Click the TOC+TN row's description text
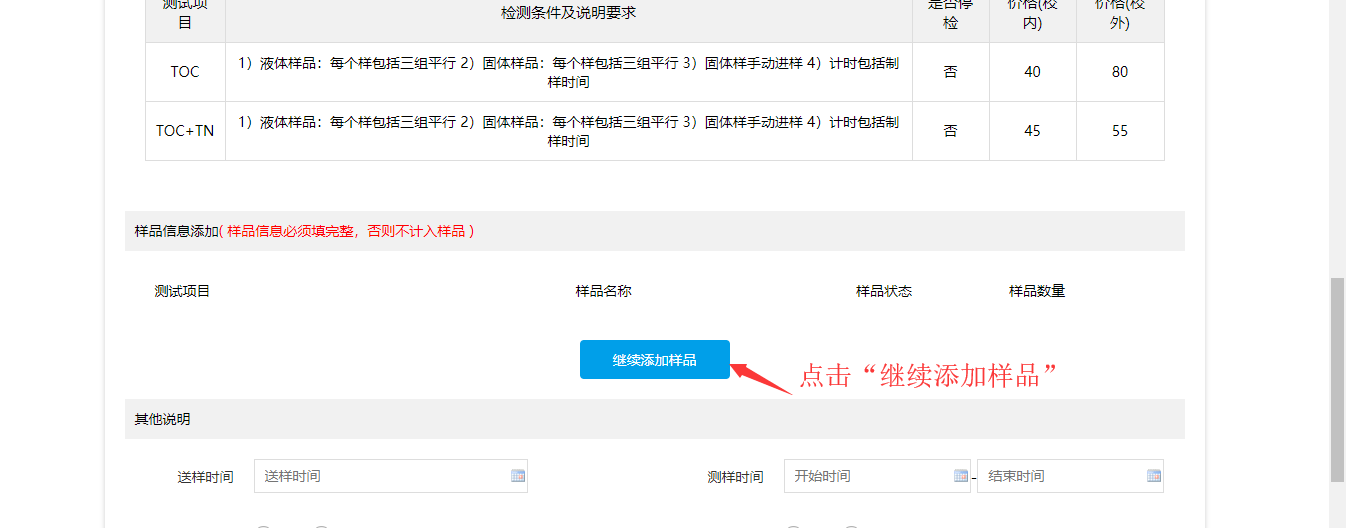Screen dimensions: 1346x528 pos(568,131)
